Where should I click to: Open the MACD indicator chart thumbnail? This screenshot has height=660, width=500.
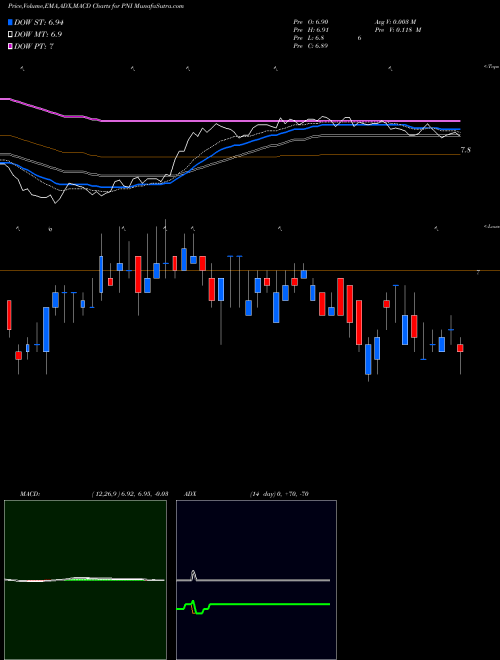click(85, 580)
